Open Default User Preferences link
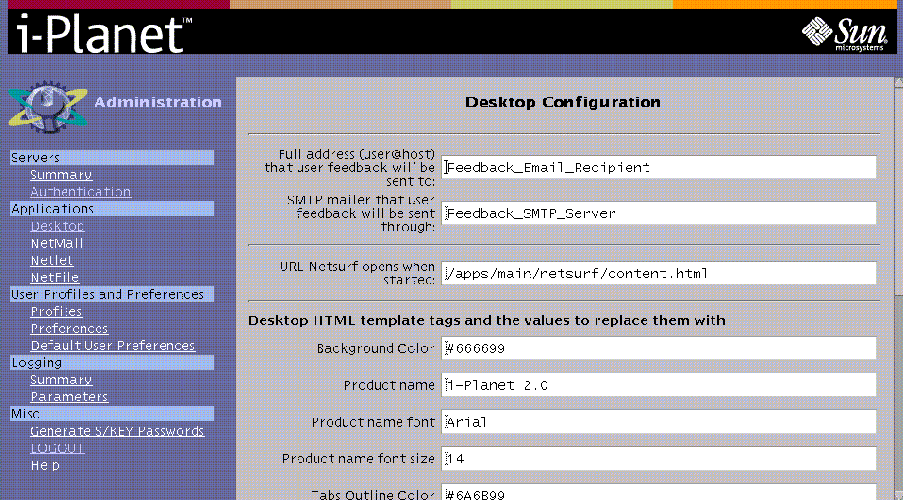Viewport: 903px width, 500px height. pyautogui.click(x=113, y=346)
